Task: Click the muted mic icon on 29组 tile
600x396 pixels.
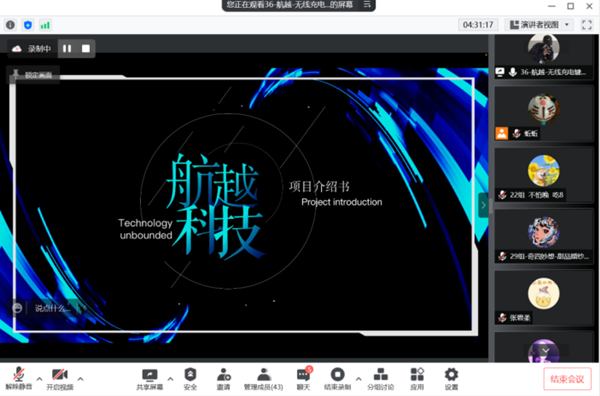Action: coord(502,256)
